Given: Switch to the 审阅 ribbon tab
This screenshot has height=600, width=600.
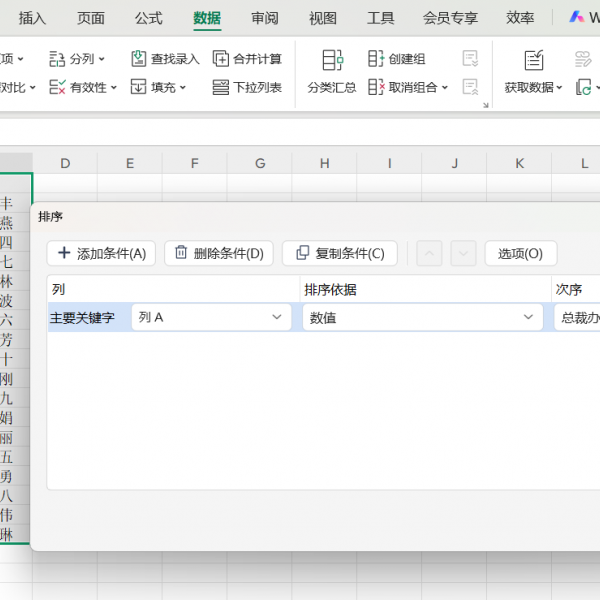Looking at the screenshot, I should 265,18.
